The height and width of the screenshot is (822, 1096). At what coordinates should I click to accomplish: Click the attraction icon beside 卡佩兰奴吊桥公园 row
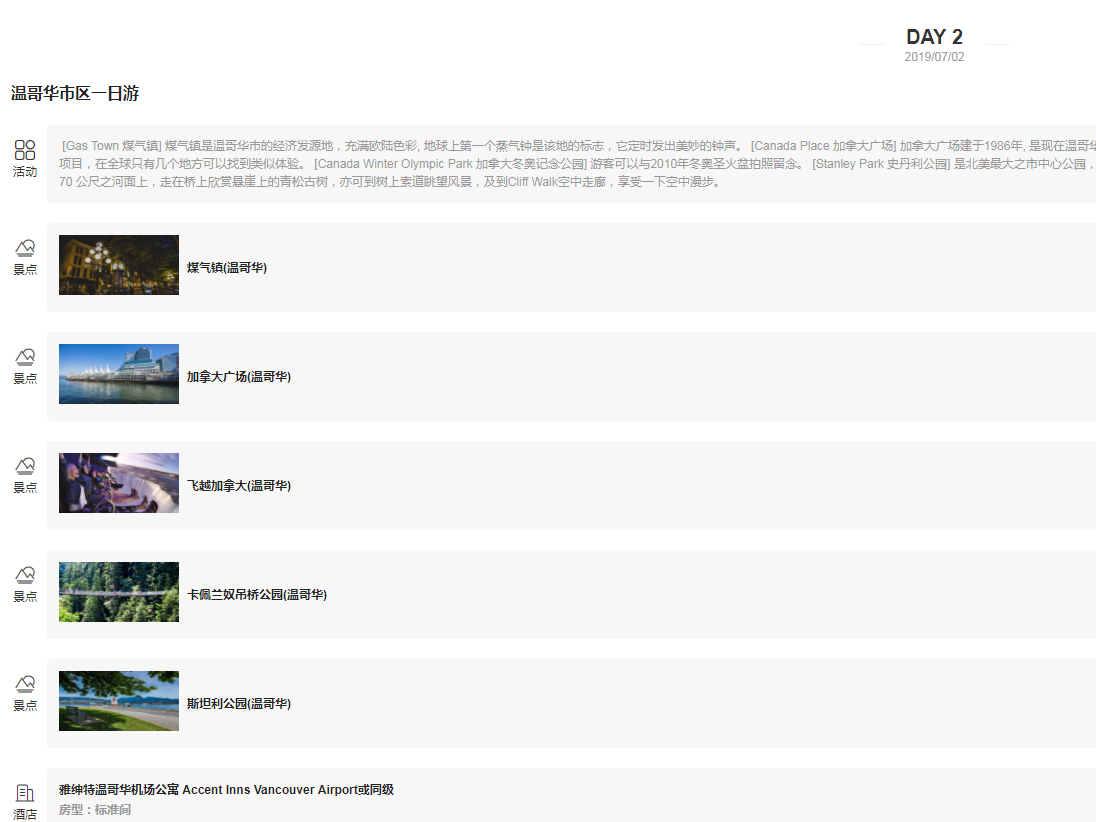click(x=25, y=575)
